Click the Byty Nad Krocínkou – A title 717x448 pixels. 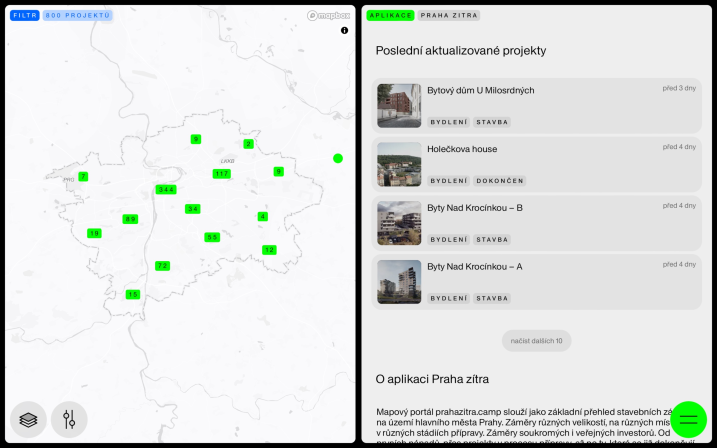point(475,267)
